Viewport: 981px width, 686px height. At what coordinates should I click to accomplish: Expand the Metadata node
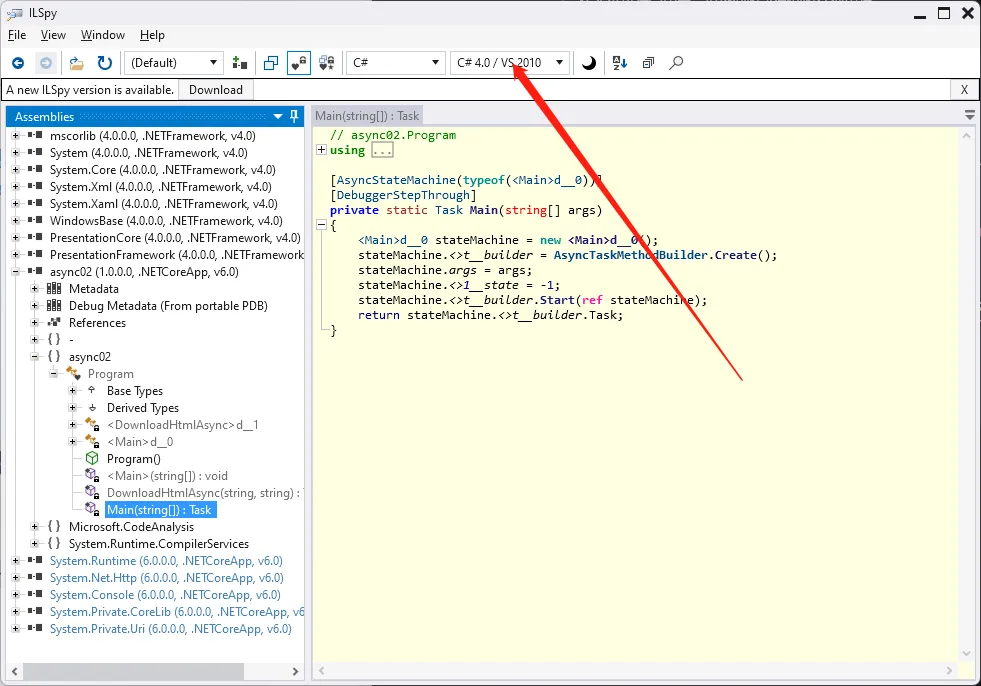tap(35, 289)
